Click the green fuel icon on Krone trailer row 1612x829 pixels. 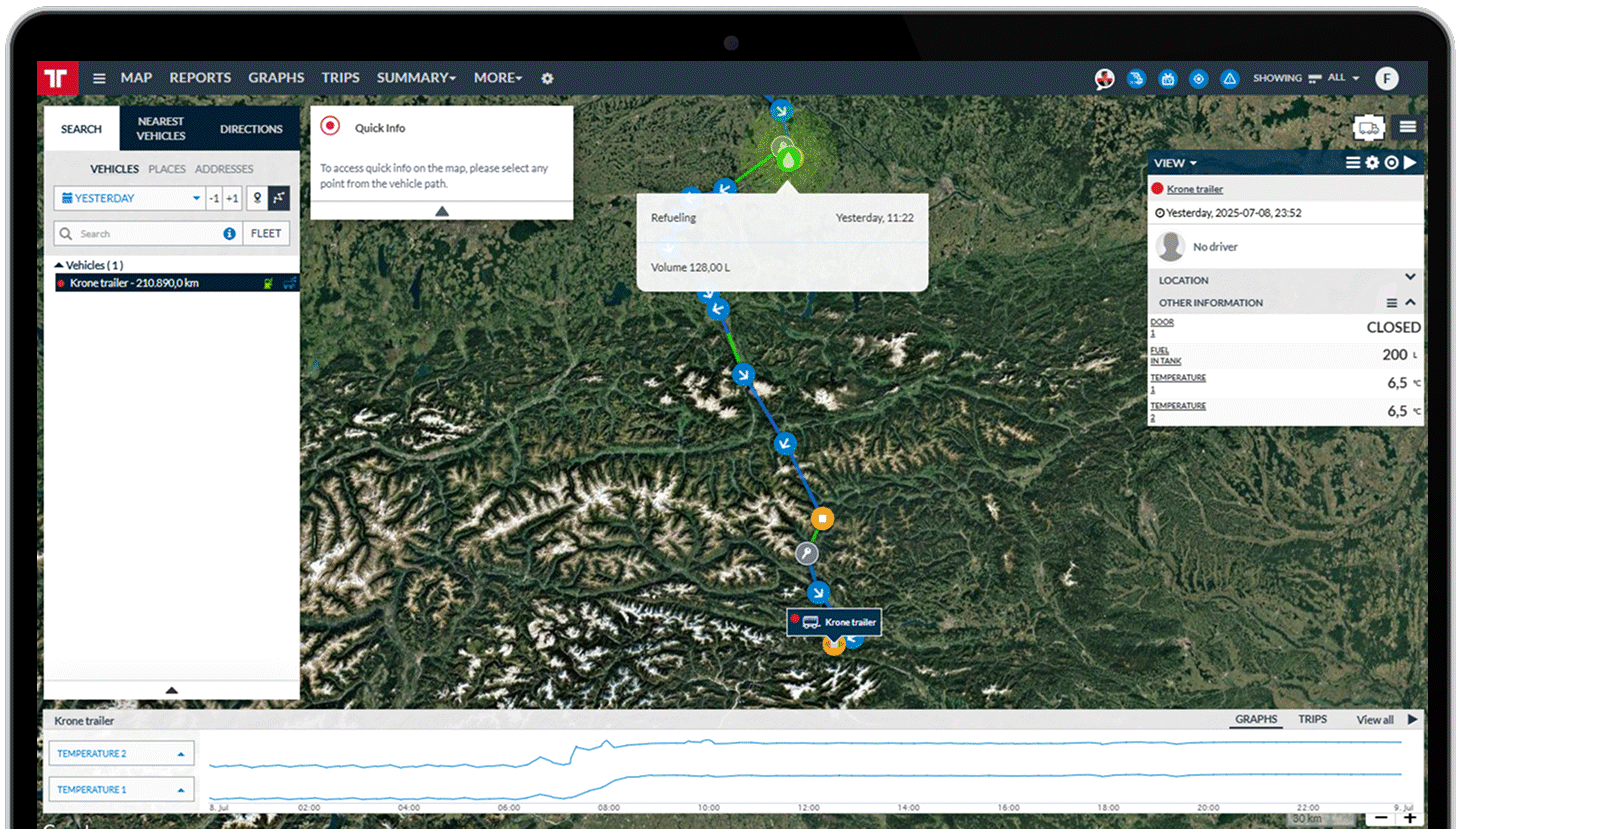[268, 283]
